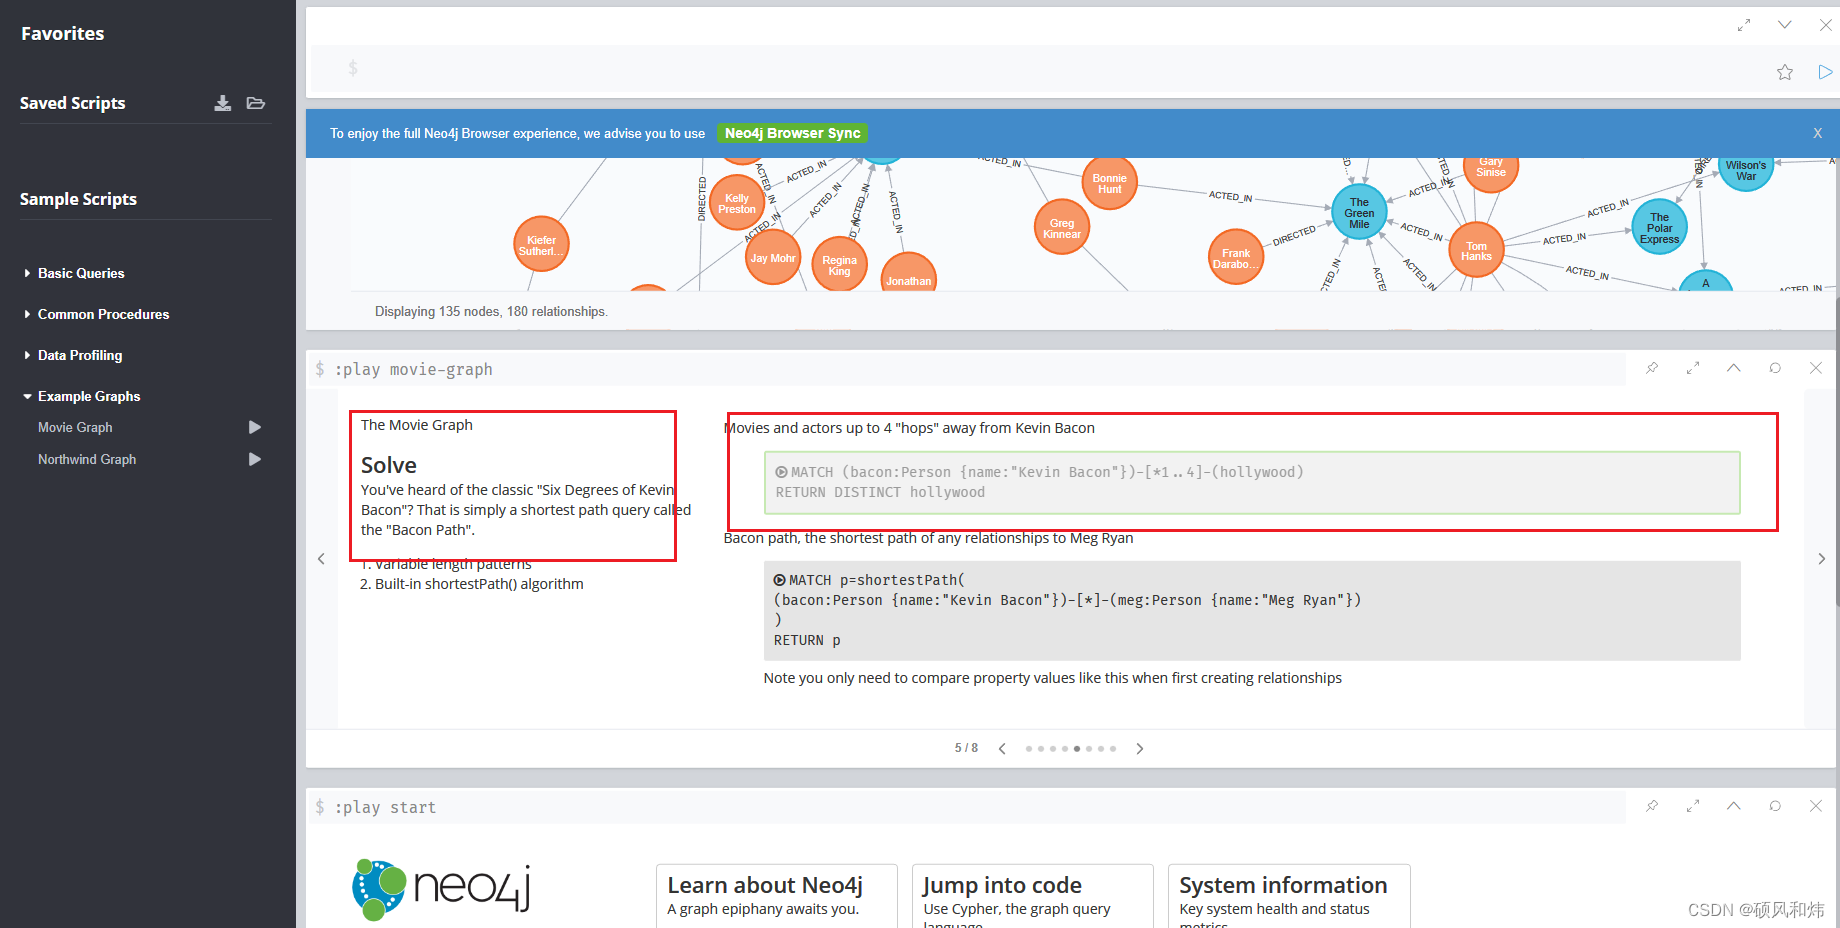Go to previous slide using left carousel arrow
Image resolution: width=1840 pixels, height=928 pixels.
coord(321,559)
